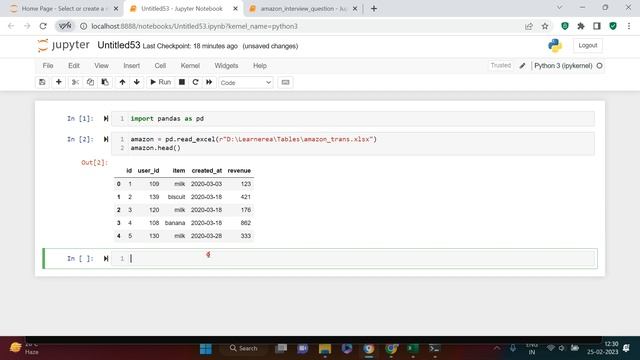Click the browser address bar
The image size is (640, 360).
coord(302,26)
